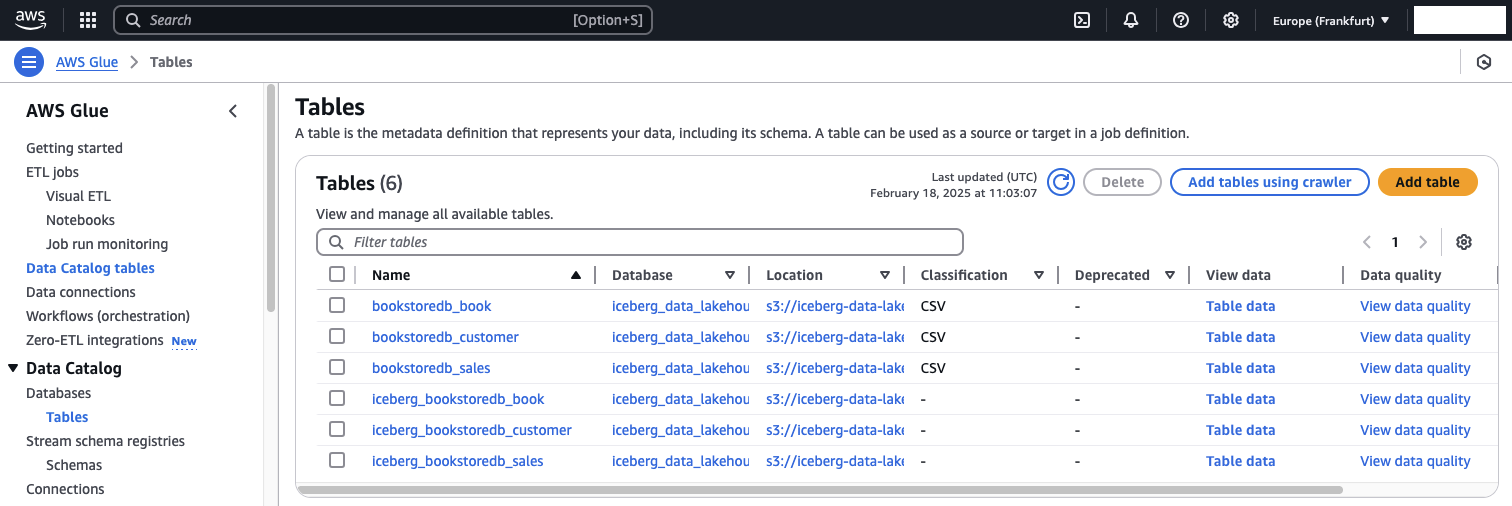Open Getting started in the sidebar
The image size is (1512, 506).
pos(74,148)
